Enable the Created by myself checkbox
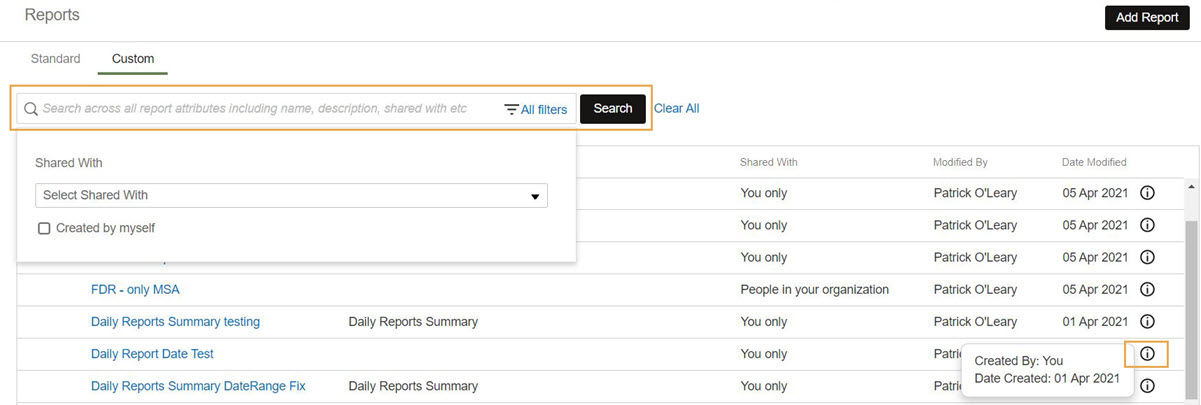1201x405 pixels. point(44,228)
